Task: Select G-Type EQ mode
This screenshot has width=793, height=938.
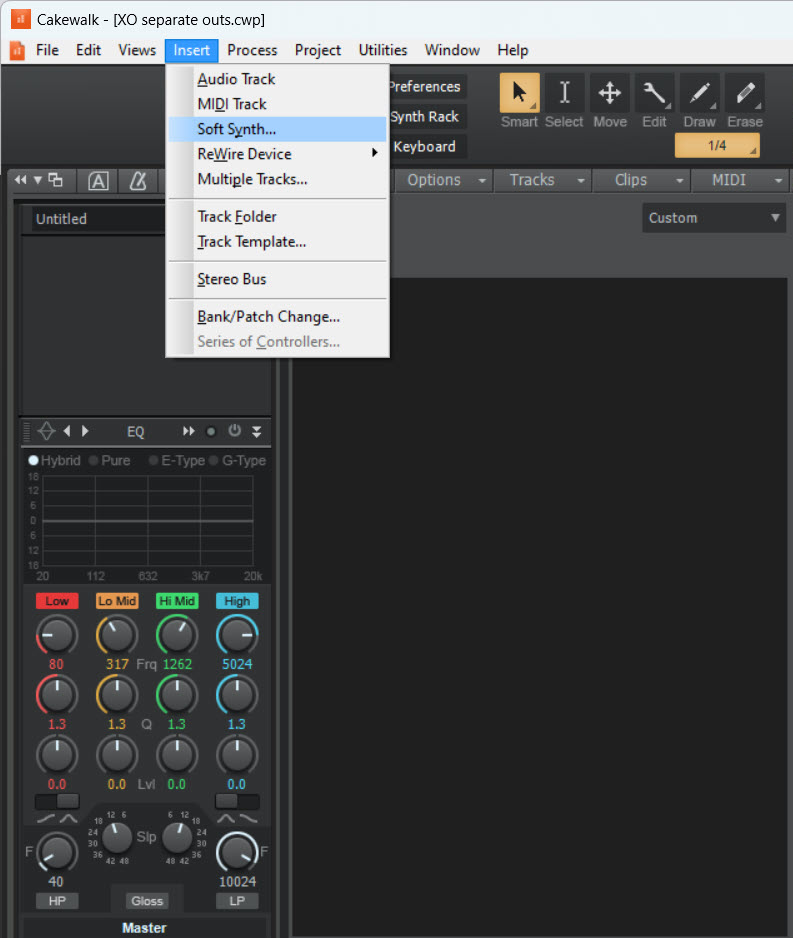Action: point(237,461)
